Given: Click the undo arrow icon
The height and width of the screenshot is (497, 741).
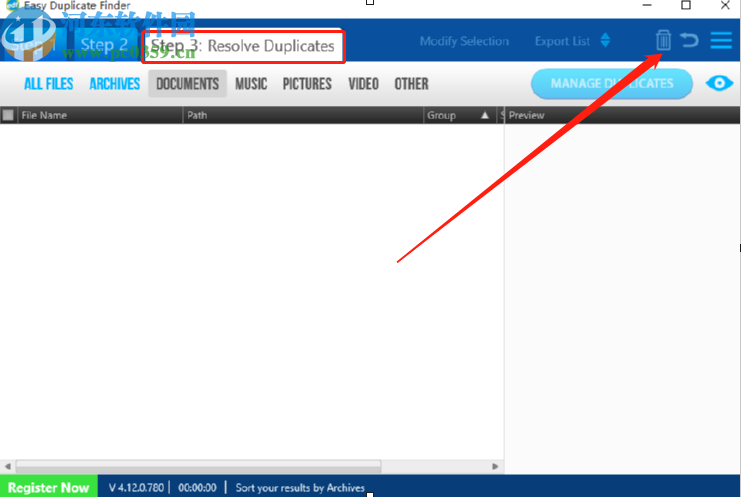Looking at the screenshot, I should point(689,40).
